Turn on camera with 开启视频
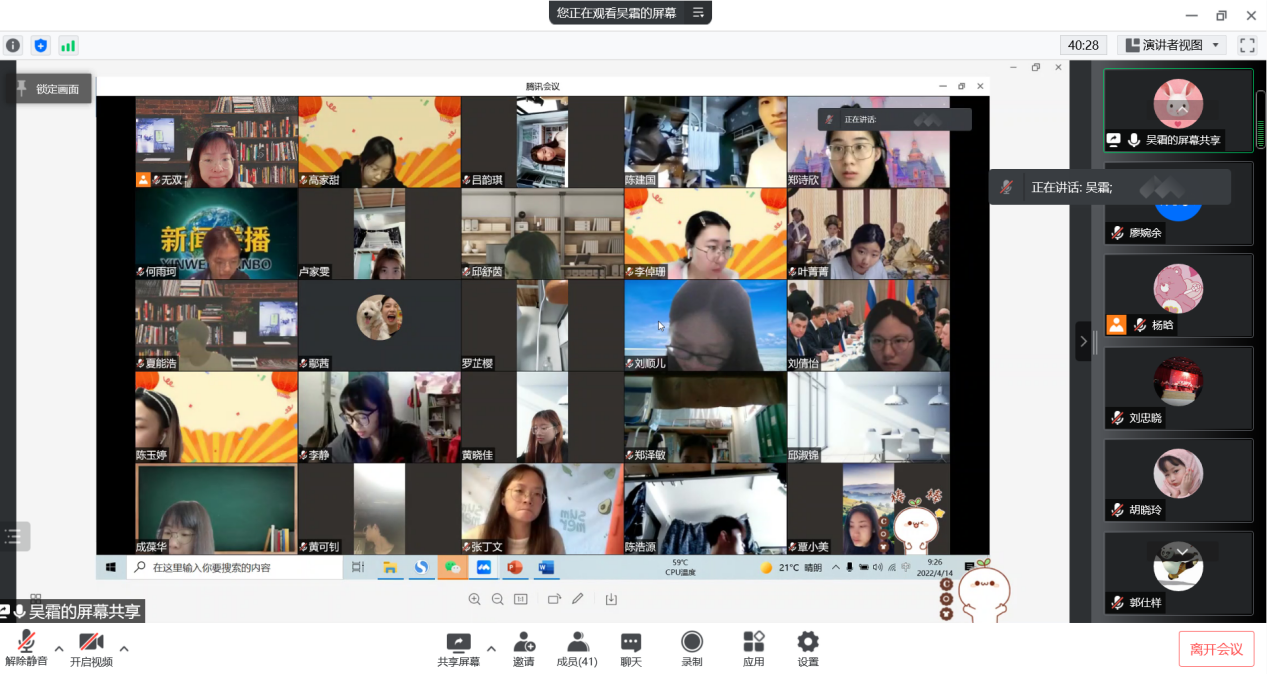 pyautogui.click(x=91, y=648)
